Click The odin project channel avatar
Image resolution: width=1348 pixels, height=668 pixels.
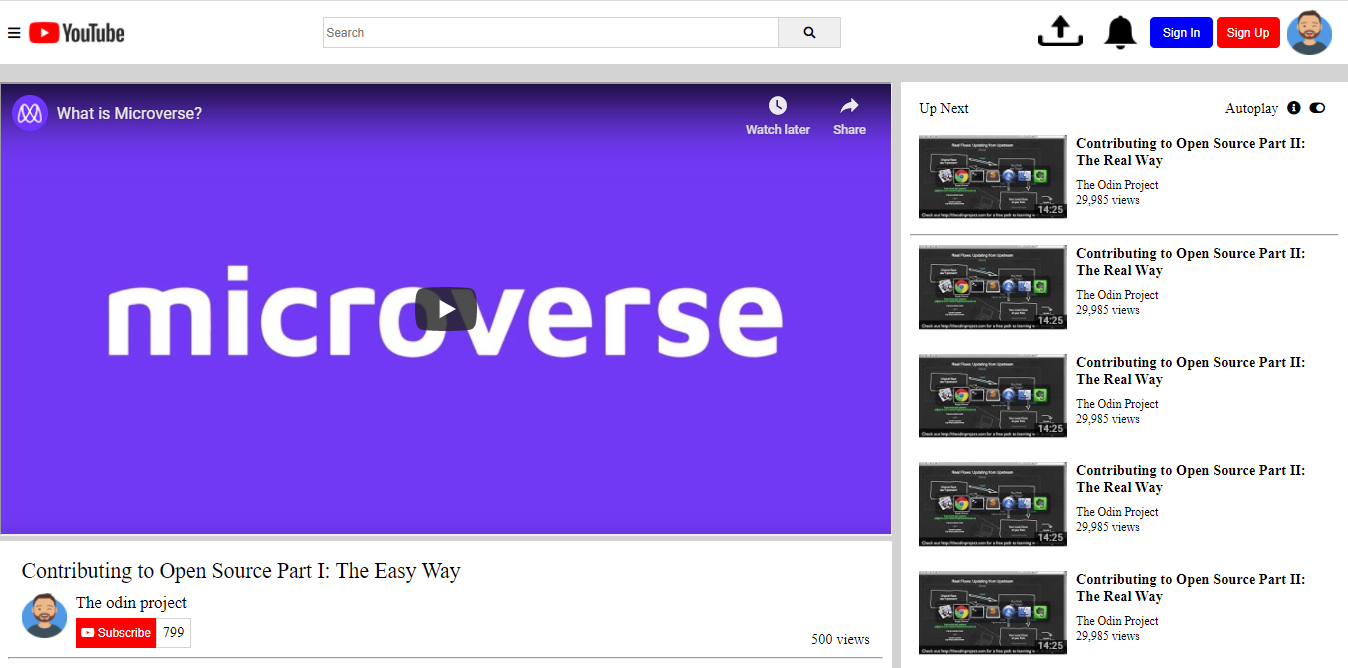pos(44,615)
